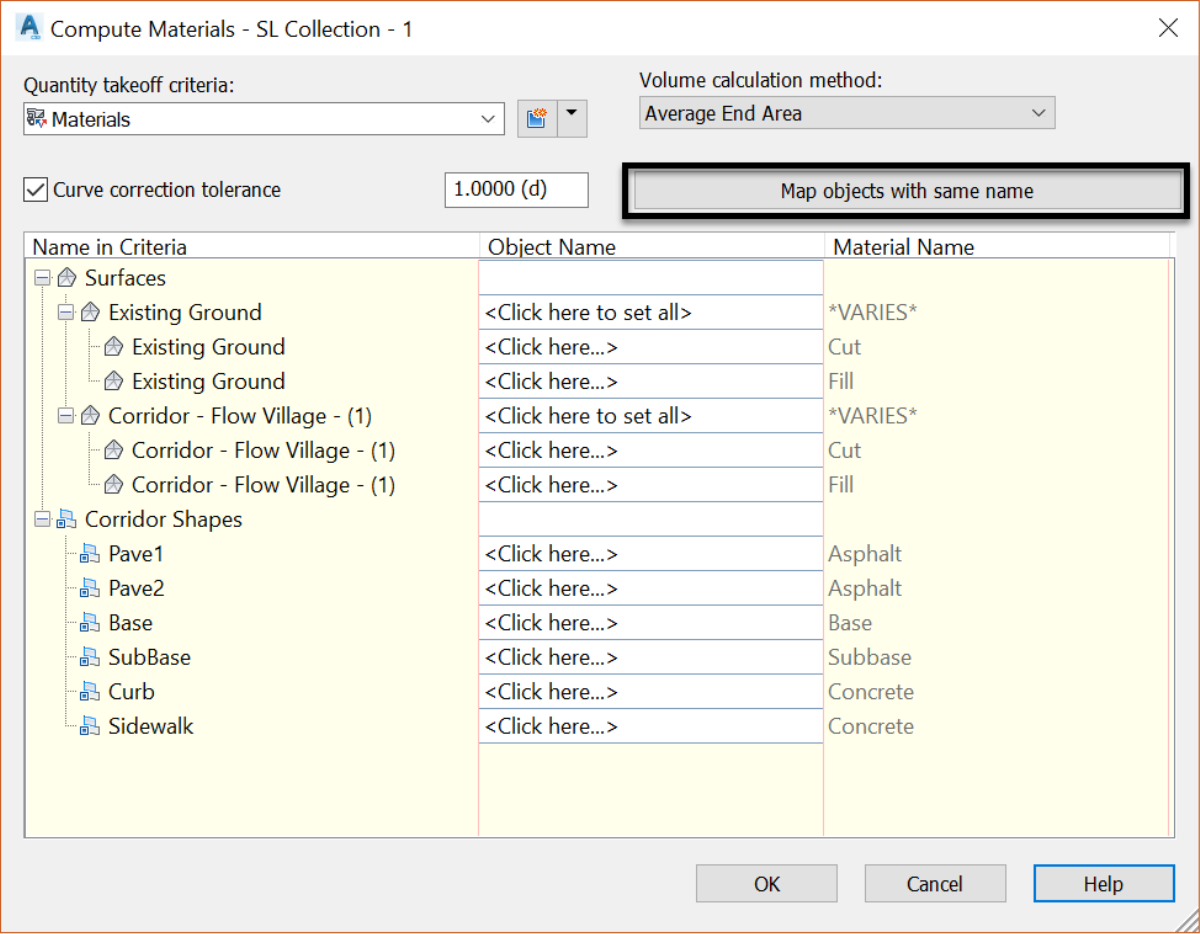Click object name cell for Pave1
The image size is (1200, 934).
651,554
